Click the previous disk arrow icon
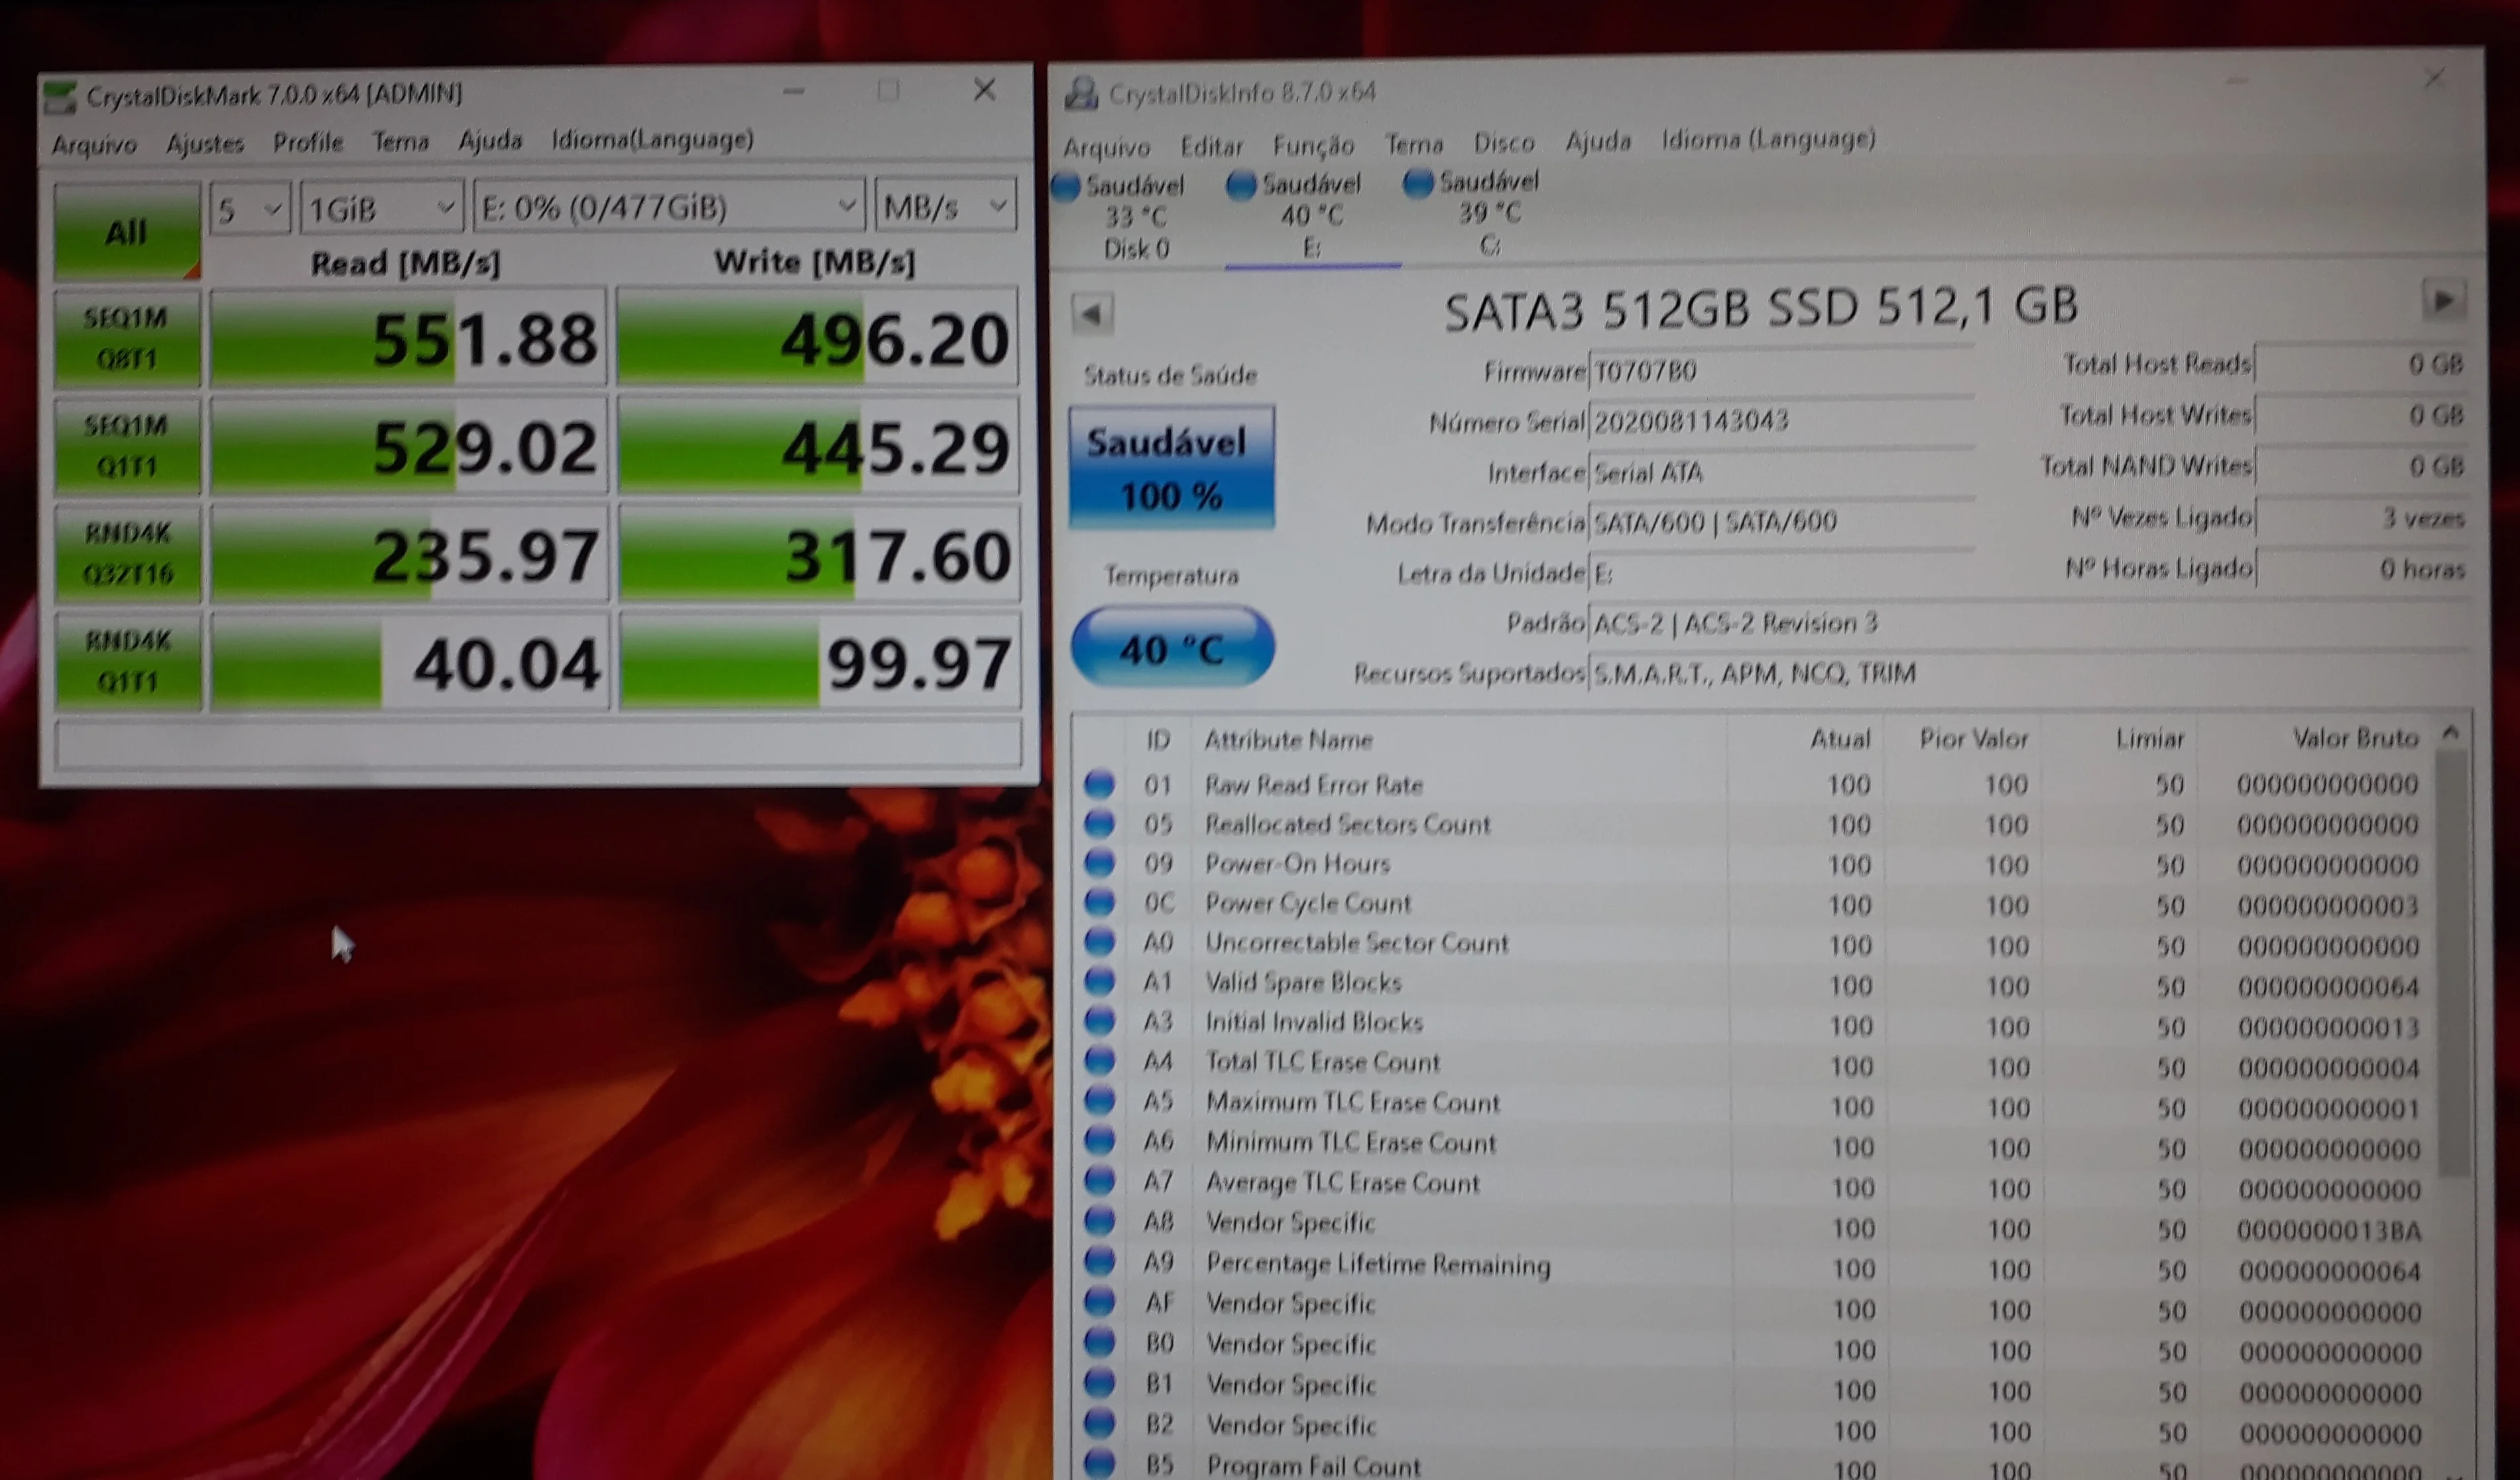The image size is (2520, 1480). 1092,314
